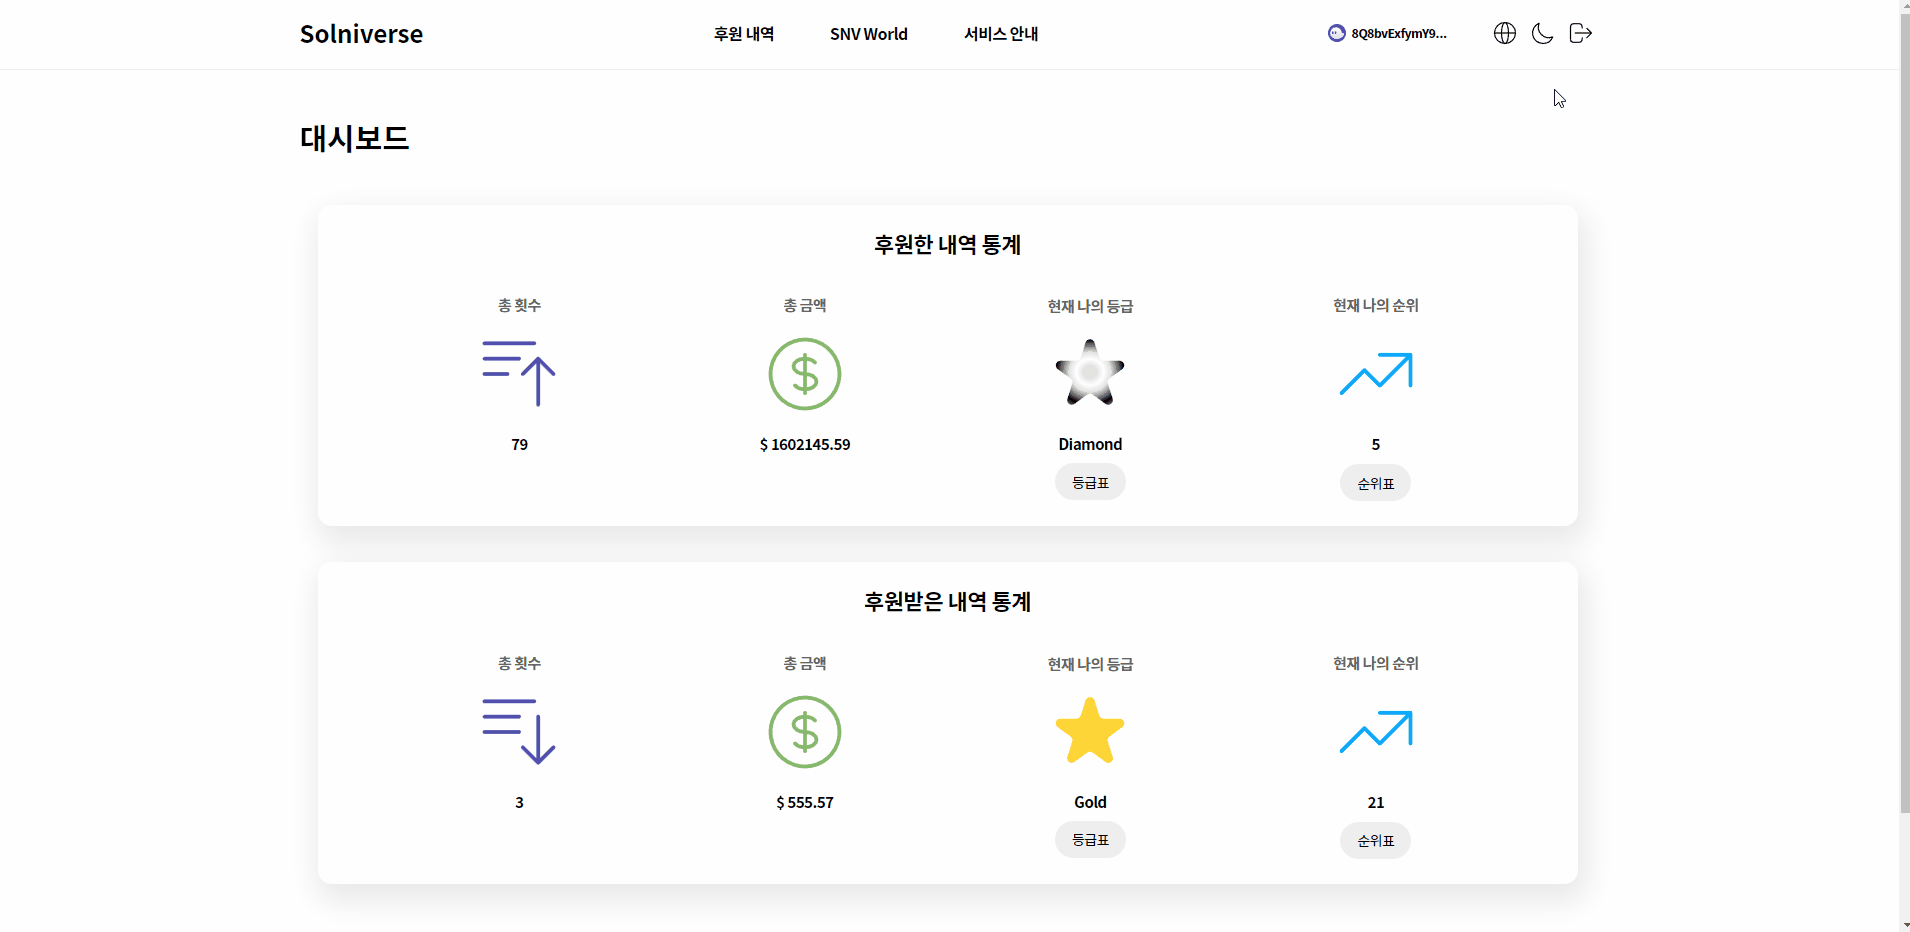Image resolution: width=1910 pixels, height=932 pixels.
Task: Click the trend arrow icon above rank 5
Action: pyautogui.click(x=1376, y=374)
